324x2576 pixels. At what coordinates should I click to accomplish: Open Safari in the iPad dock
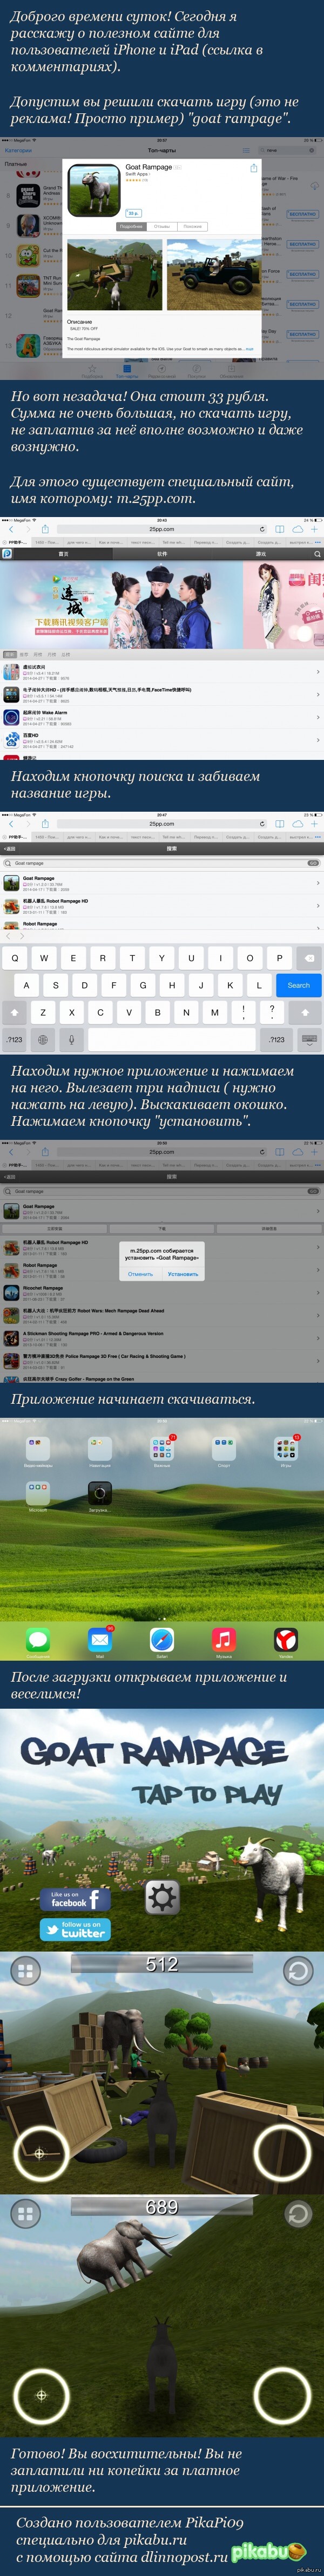162,1639
